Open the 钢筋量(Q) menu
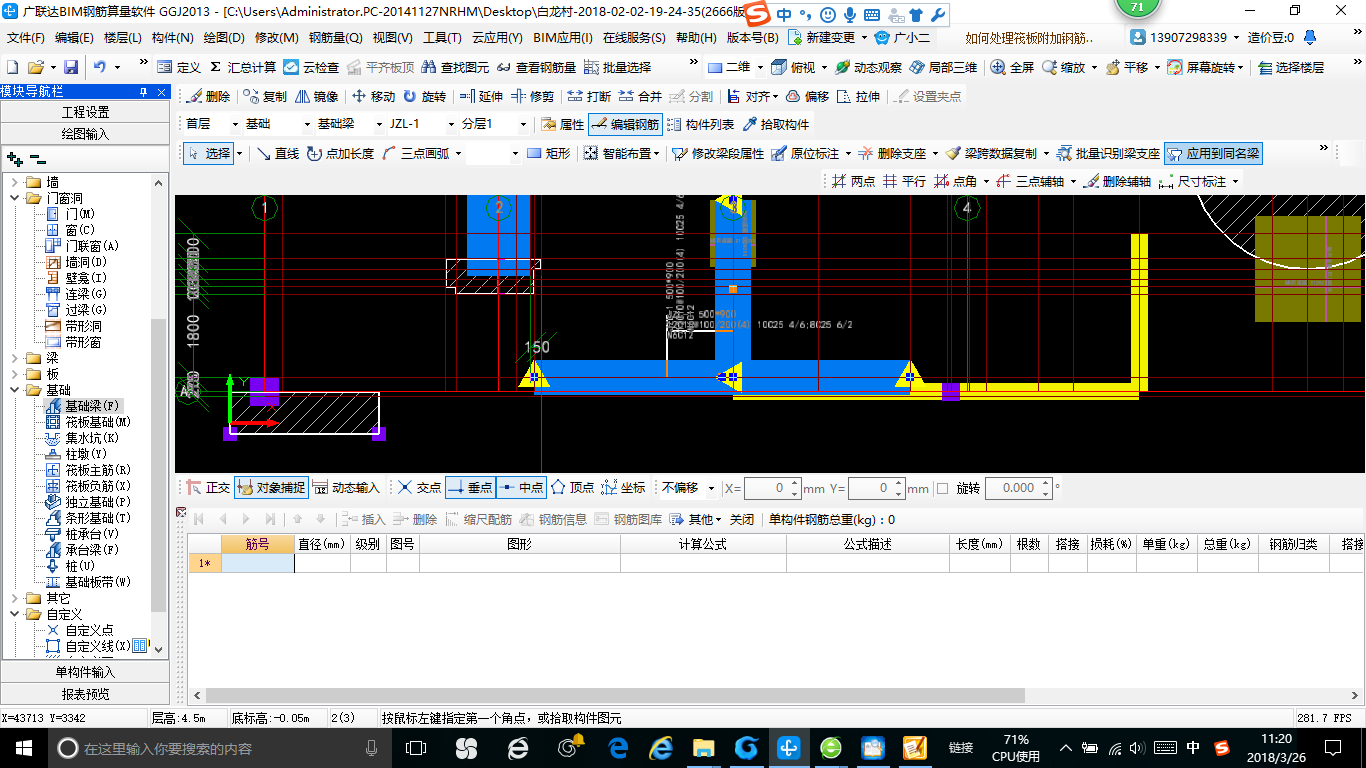 point(335,38)
